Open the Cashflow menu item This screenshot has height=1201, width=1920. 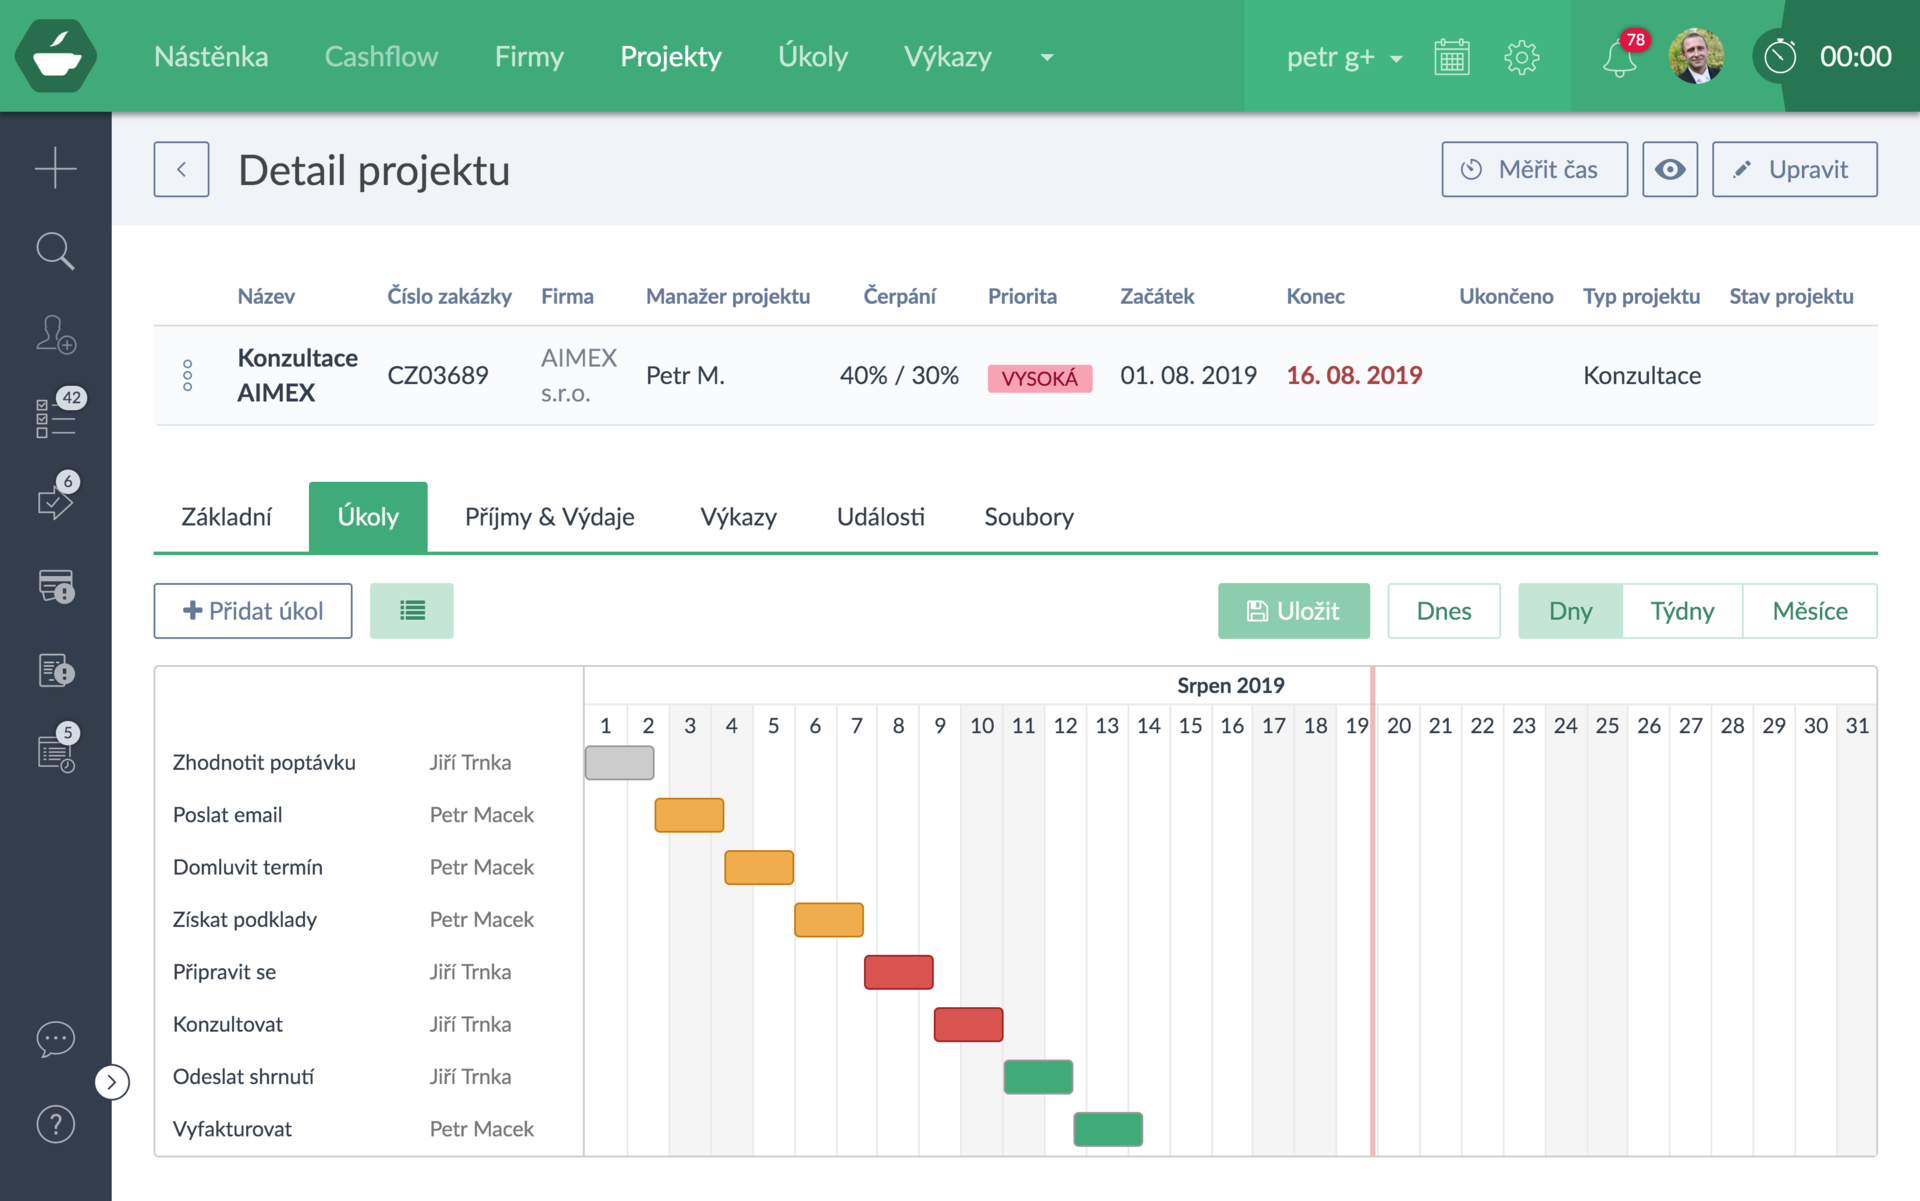coord(381,57)
